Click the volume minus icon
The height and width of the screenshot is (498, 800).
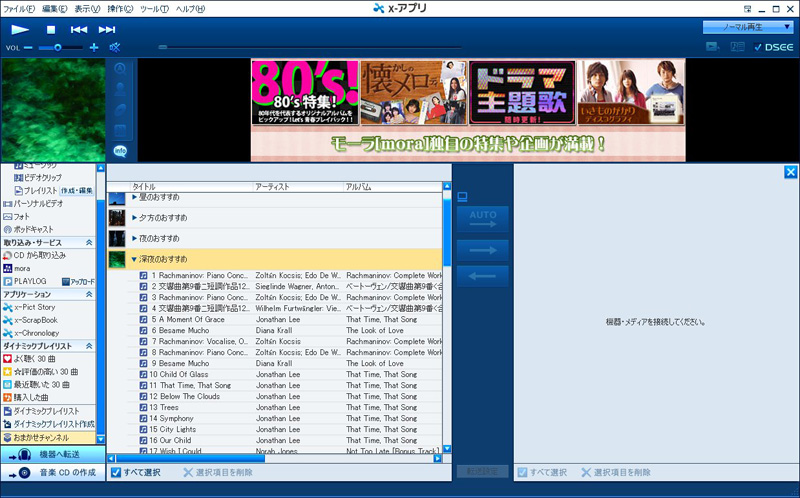28,47
